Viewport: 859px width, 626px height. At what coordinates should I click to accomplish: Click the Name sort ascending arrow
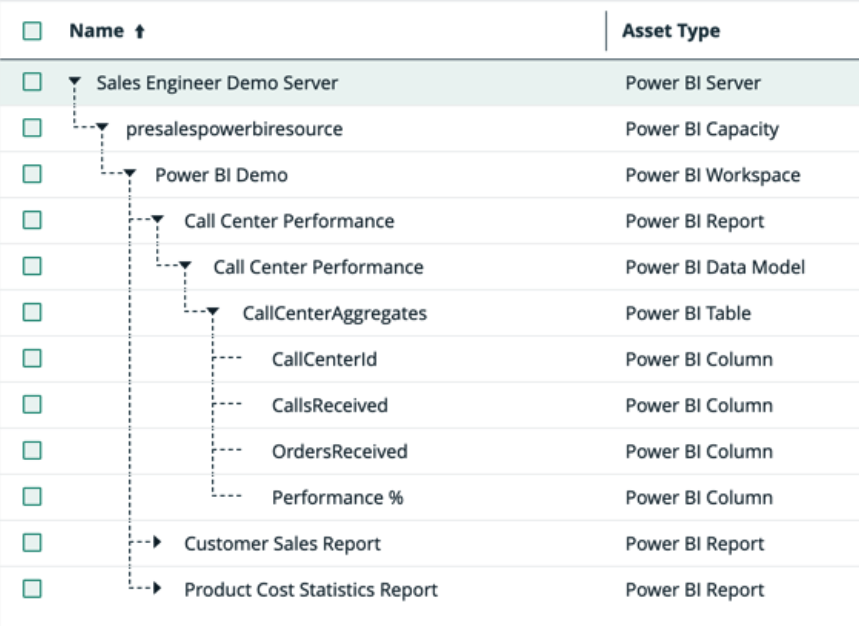point(139,32)
